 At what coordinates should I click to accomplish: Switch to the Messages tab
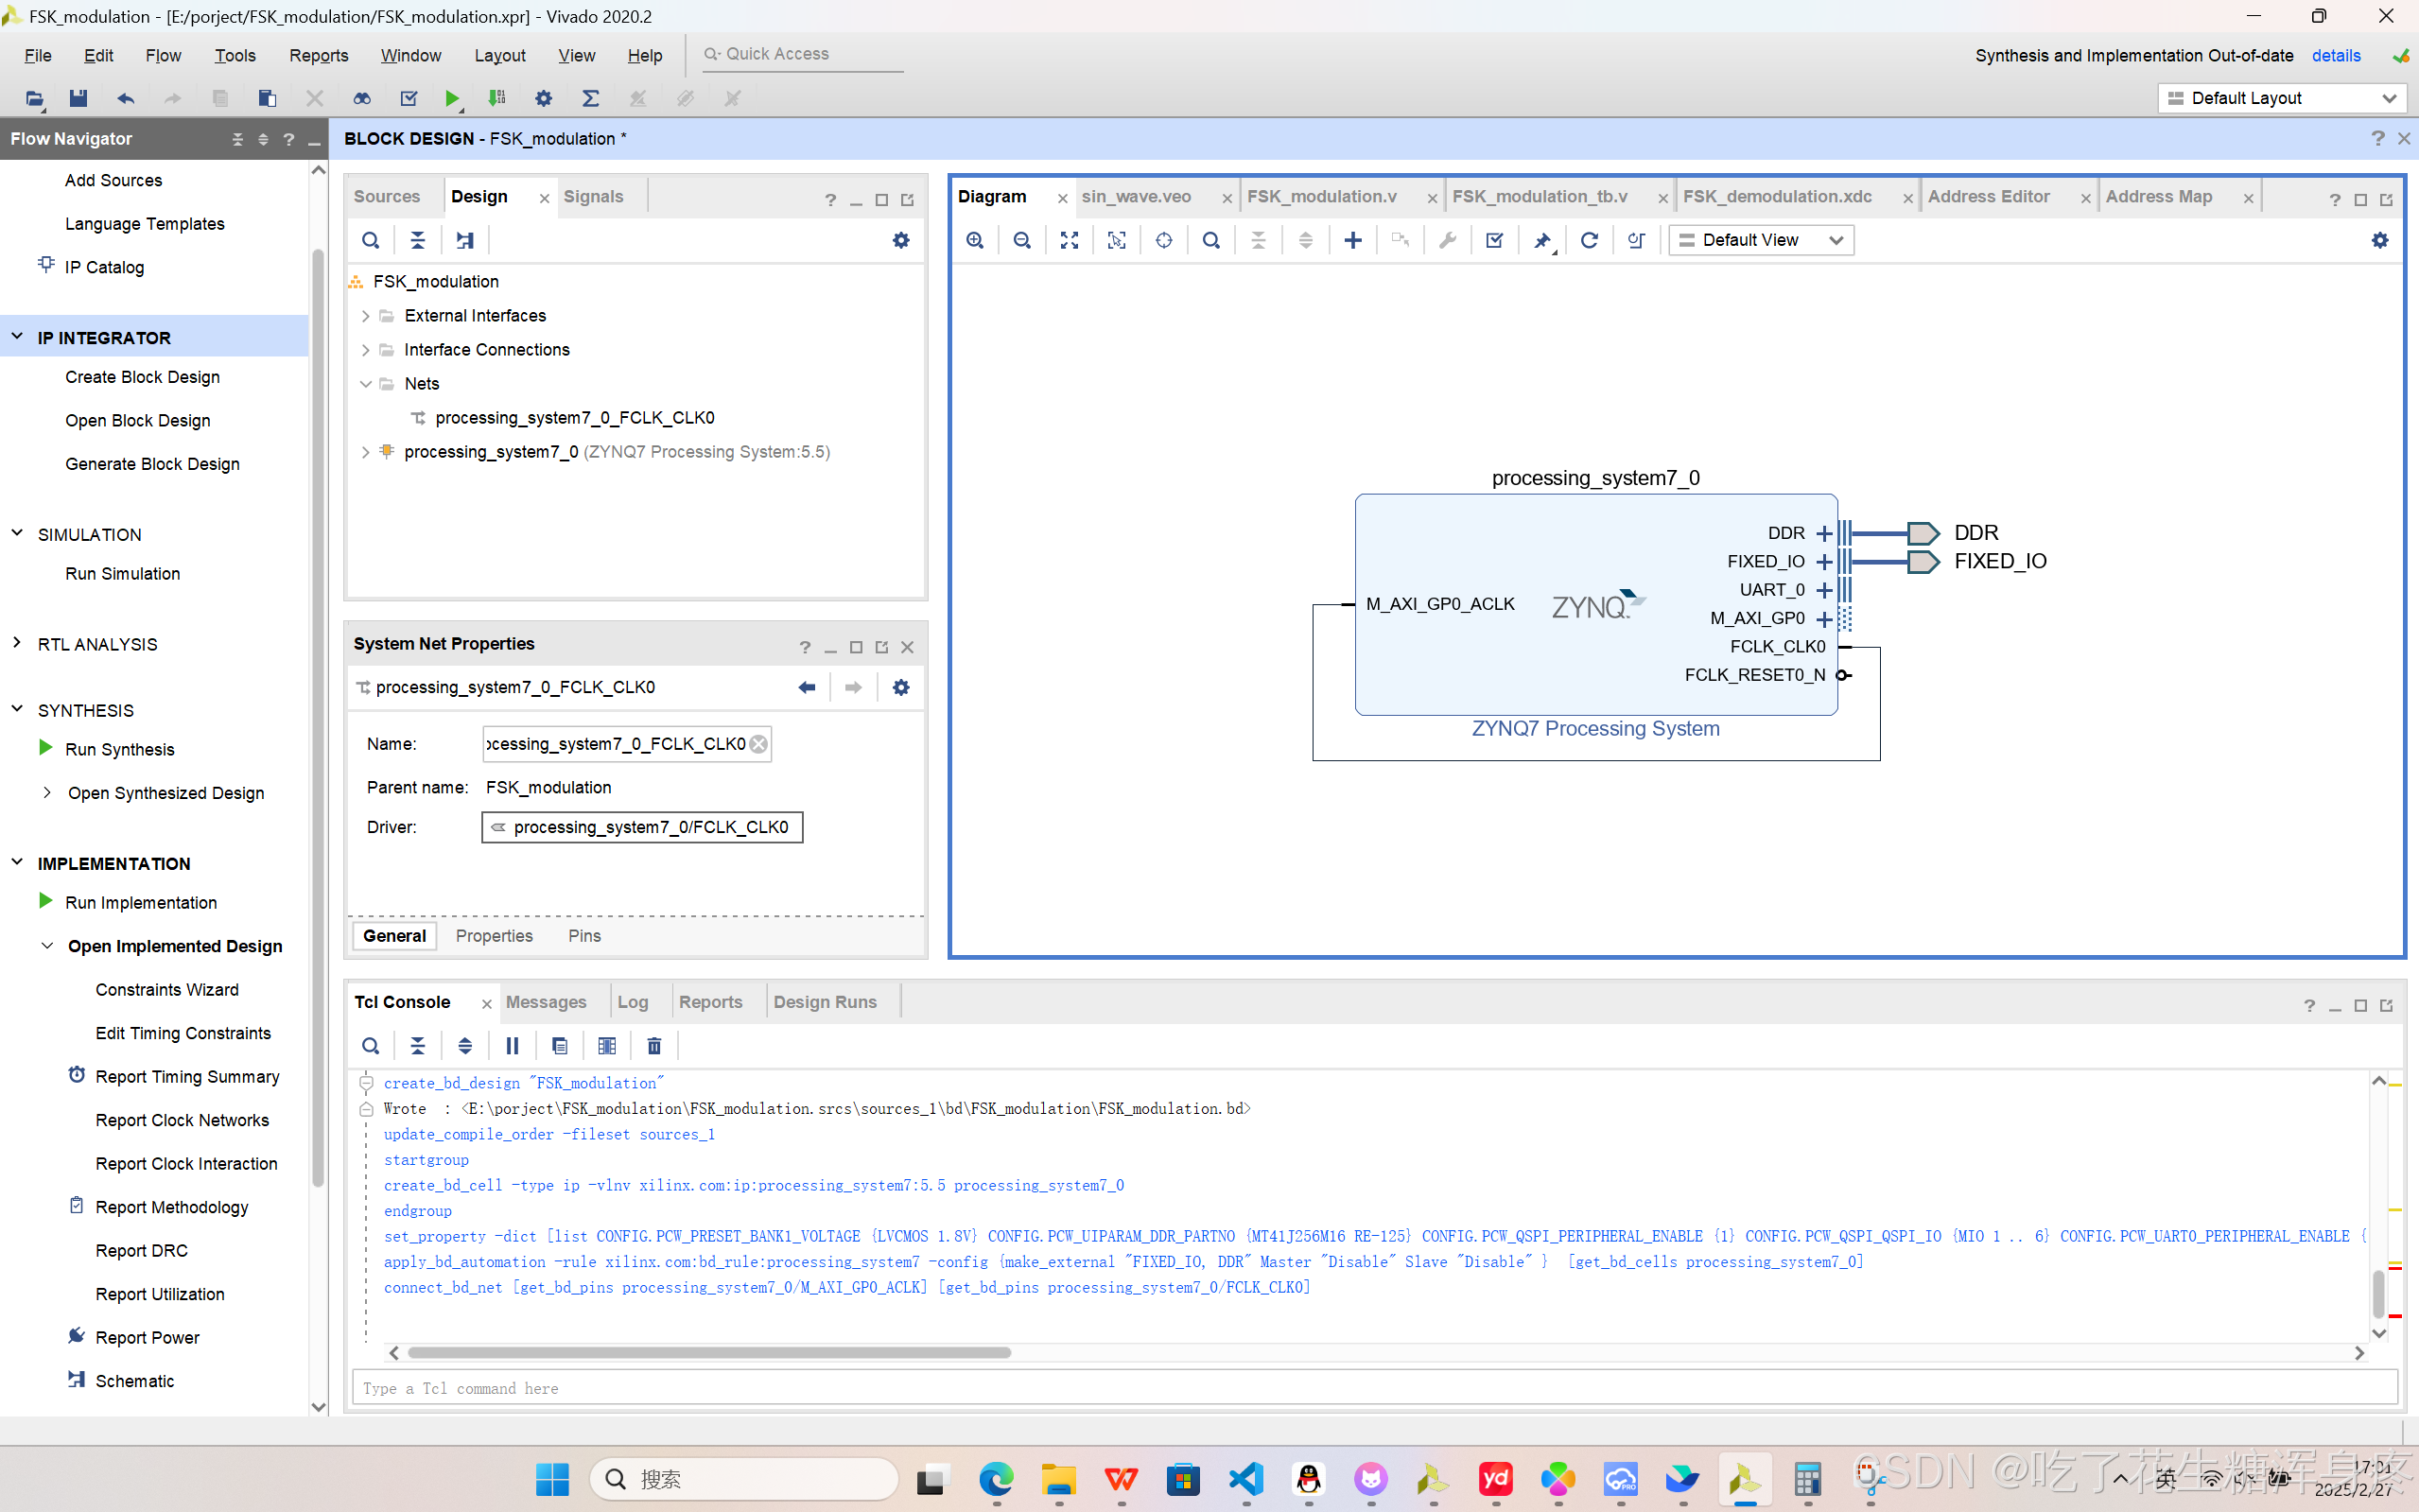(546, 1002)
